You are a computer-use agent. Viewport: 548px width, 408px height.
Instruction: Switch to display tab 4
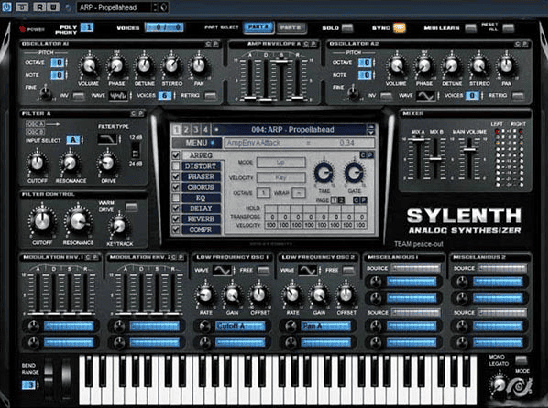coord(206,130)
